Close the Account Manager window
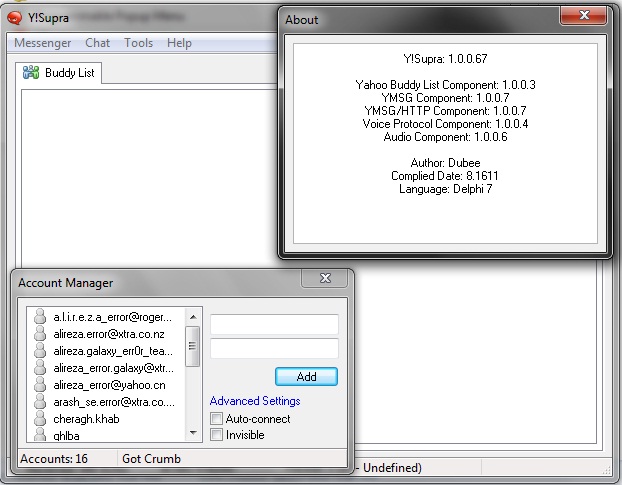Image resolution: width=622 pixels, height=485 pixels. pyautogui.click(x=325, y=278)
